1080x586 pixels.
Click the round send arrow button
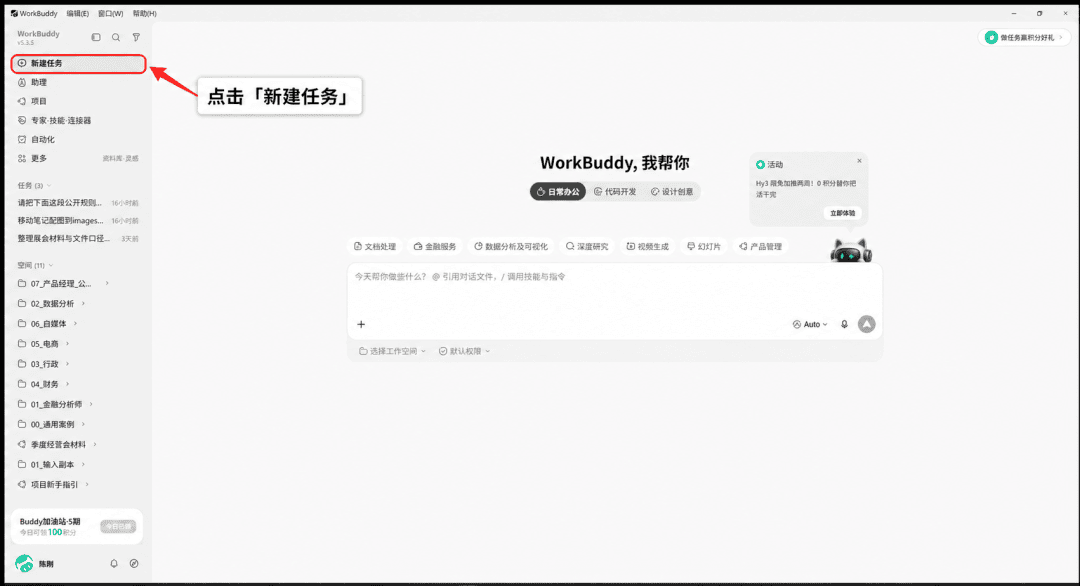(866, 324)
